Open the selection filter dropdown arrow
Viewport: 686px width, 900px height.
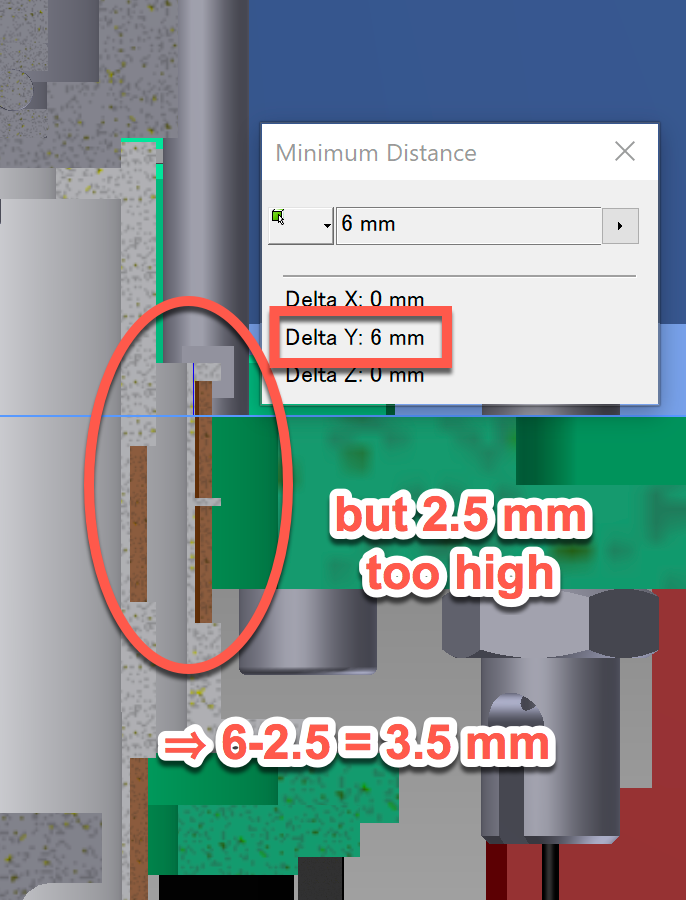pyautogui.click(x=327, y=226)
